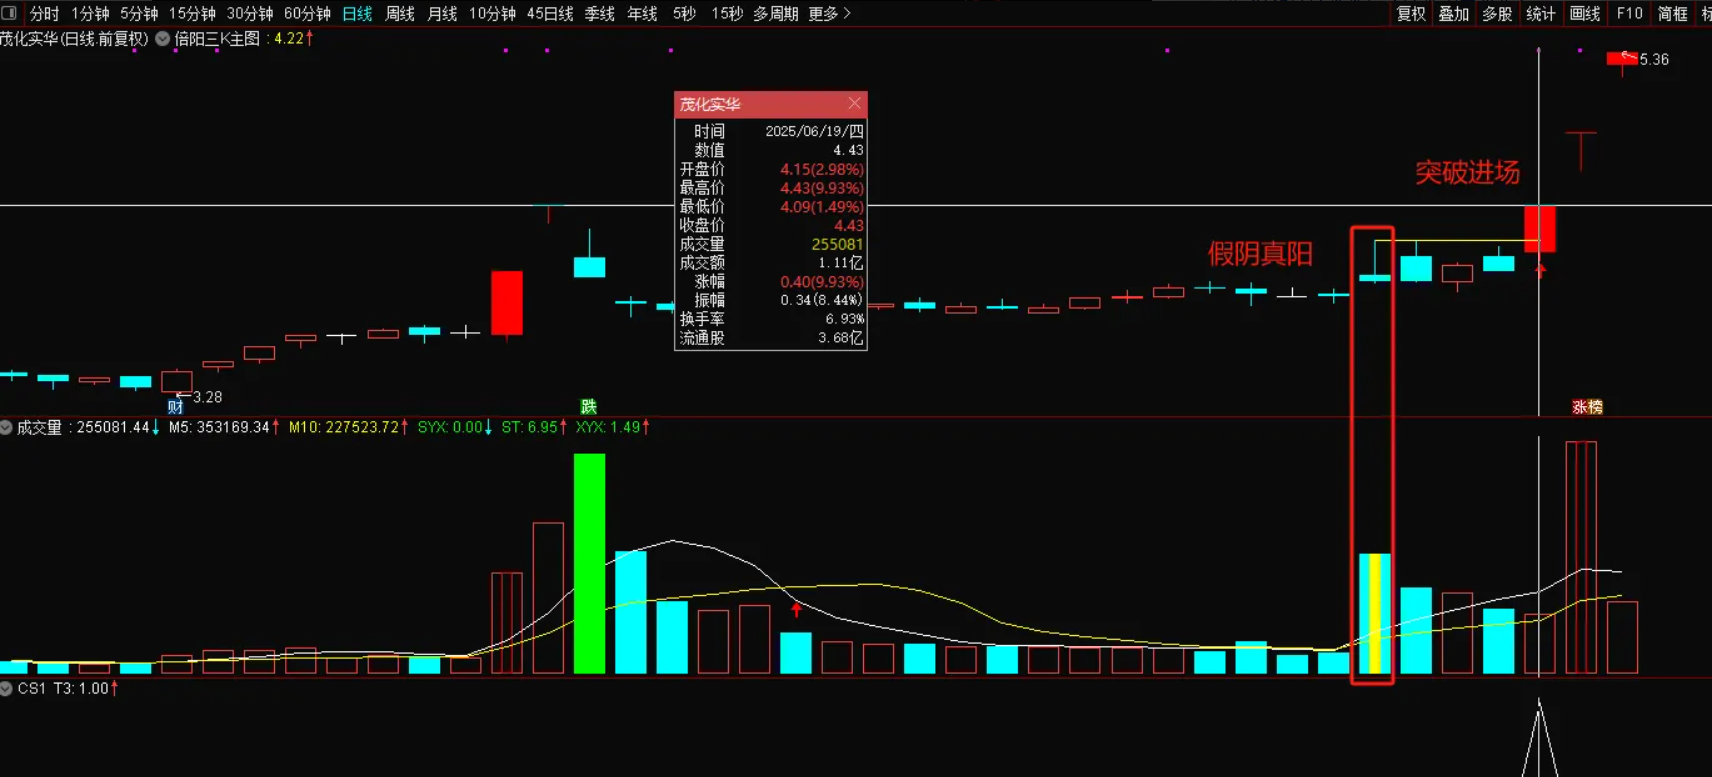Click the red up arrow below breakout candle
This screenshot has height=777, width=1712.
pyautogui.click(x=1540, y=270)
